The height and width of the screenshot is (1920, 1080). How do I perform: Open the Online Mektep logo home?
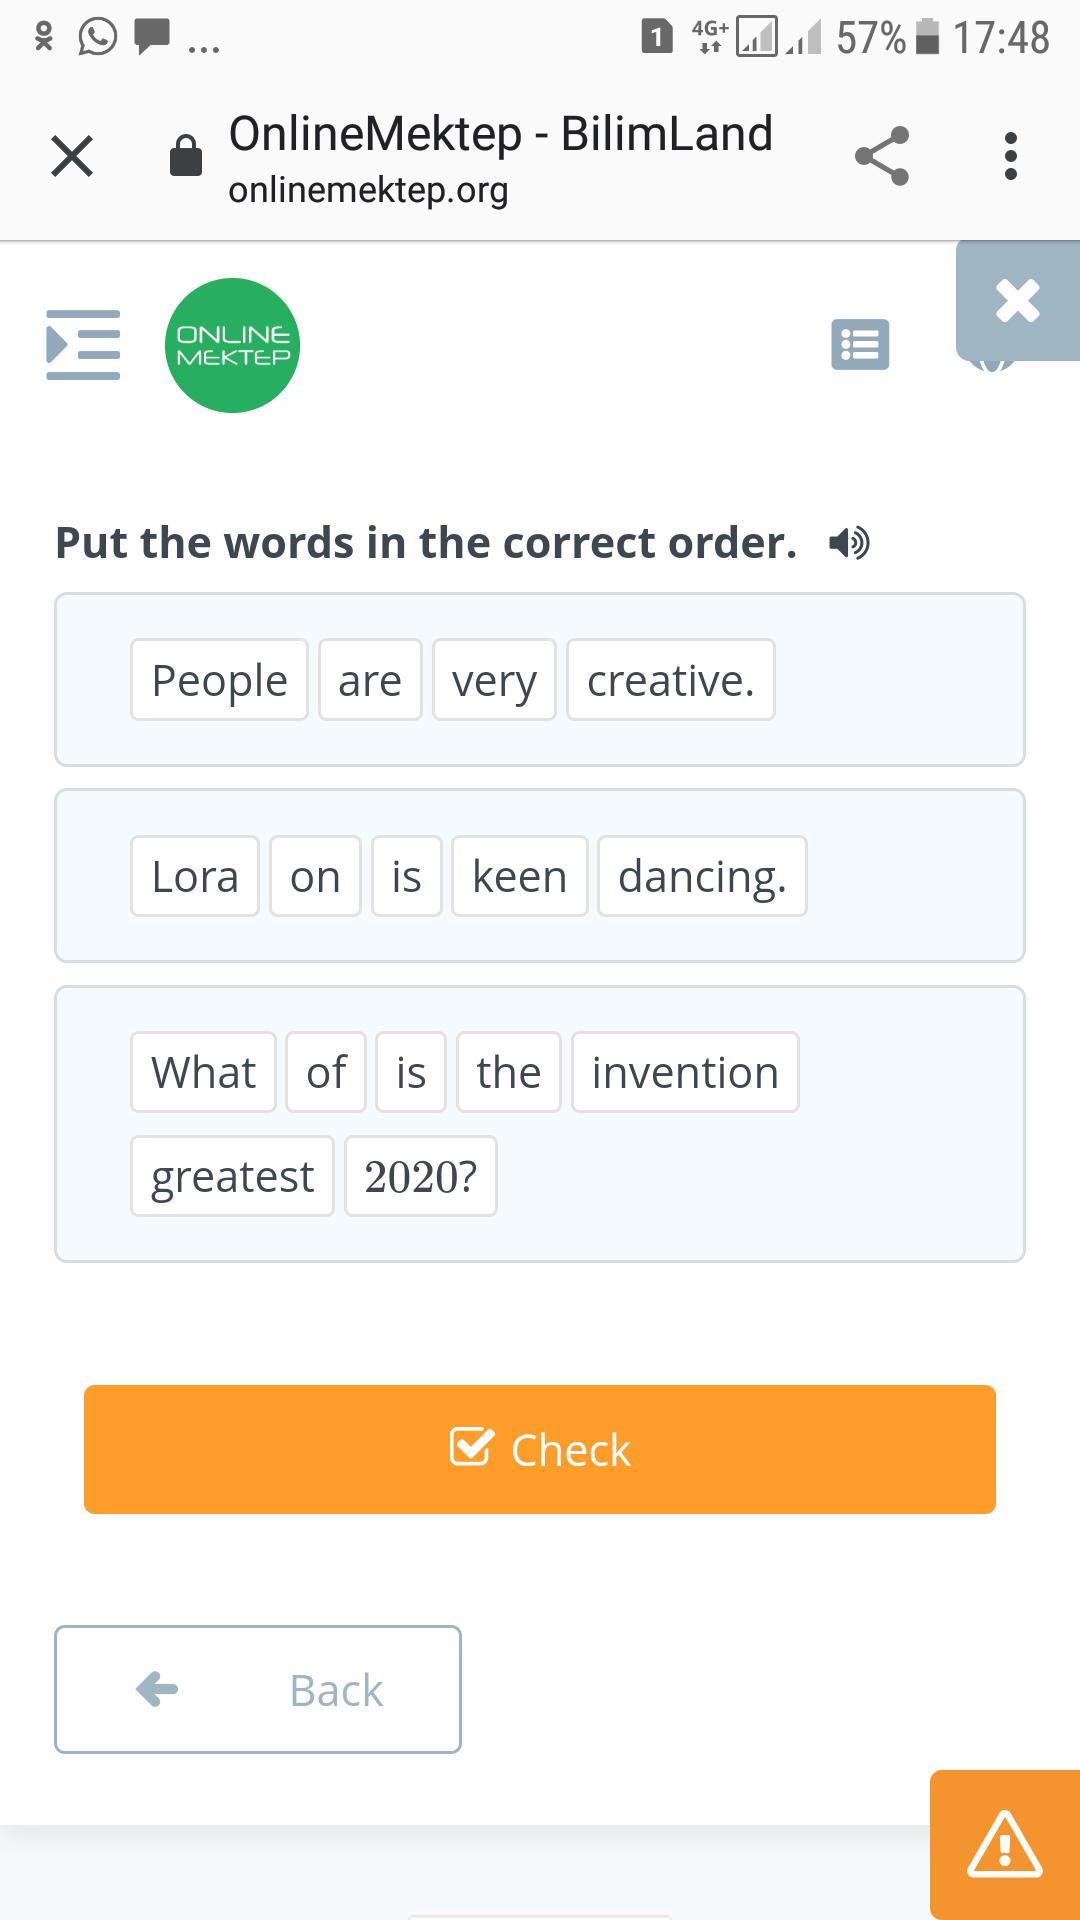pyautogui.click(x=232, y=345)
